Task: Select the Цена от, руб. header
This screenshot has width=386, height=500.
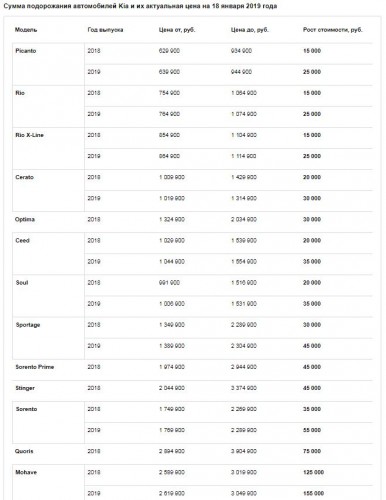Action: coord(177,30)
